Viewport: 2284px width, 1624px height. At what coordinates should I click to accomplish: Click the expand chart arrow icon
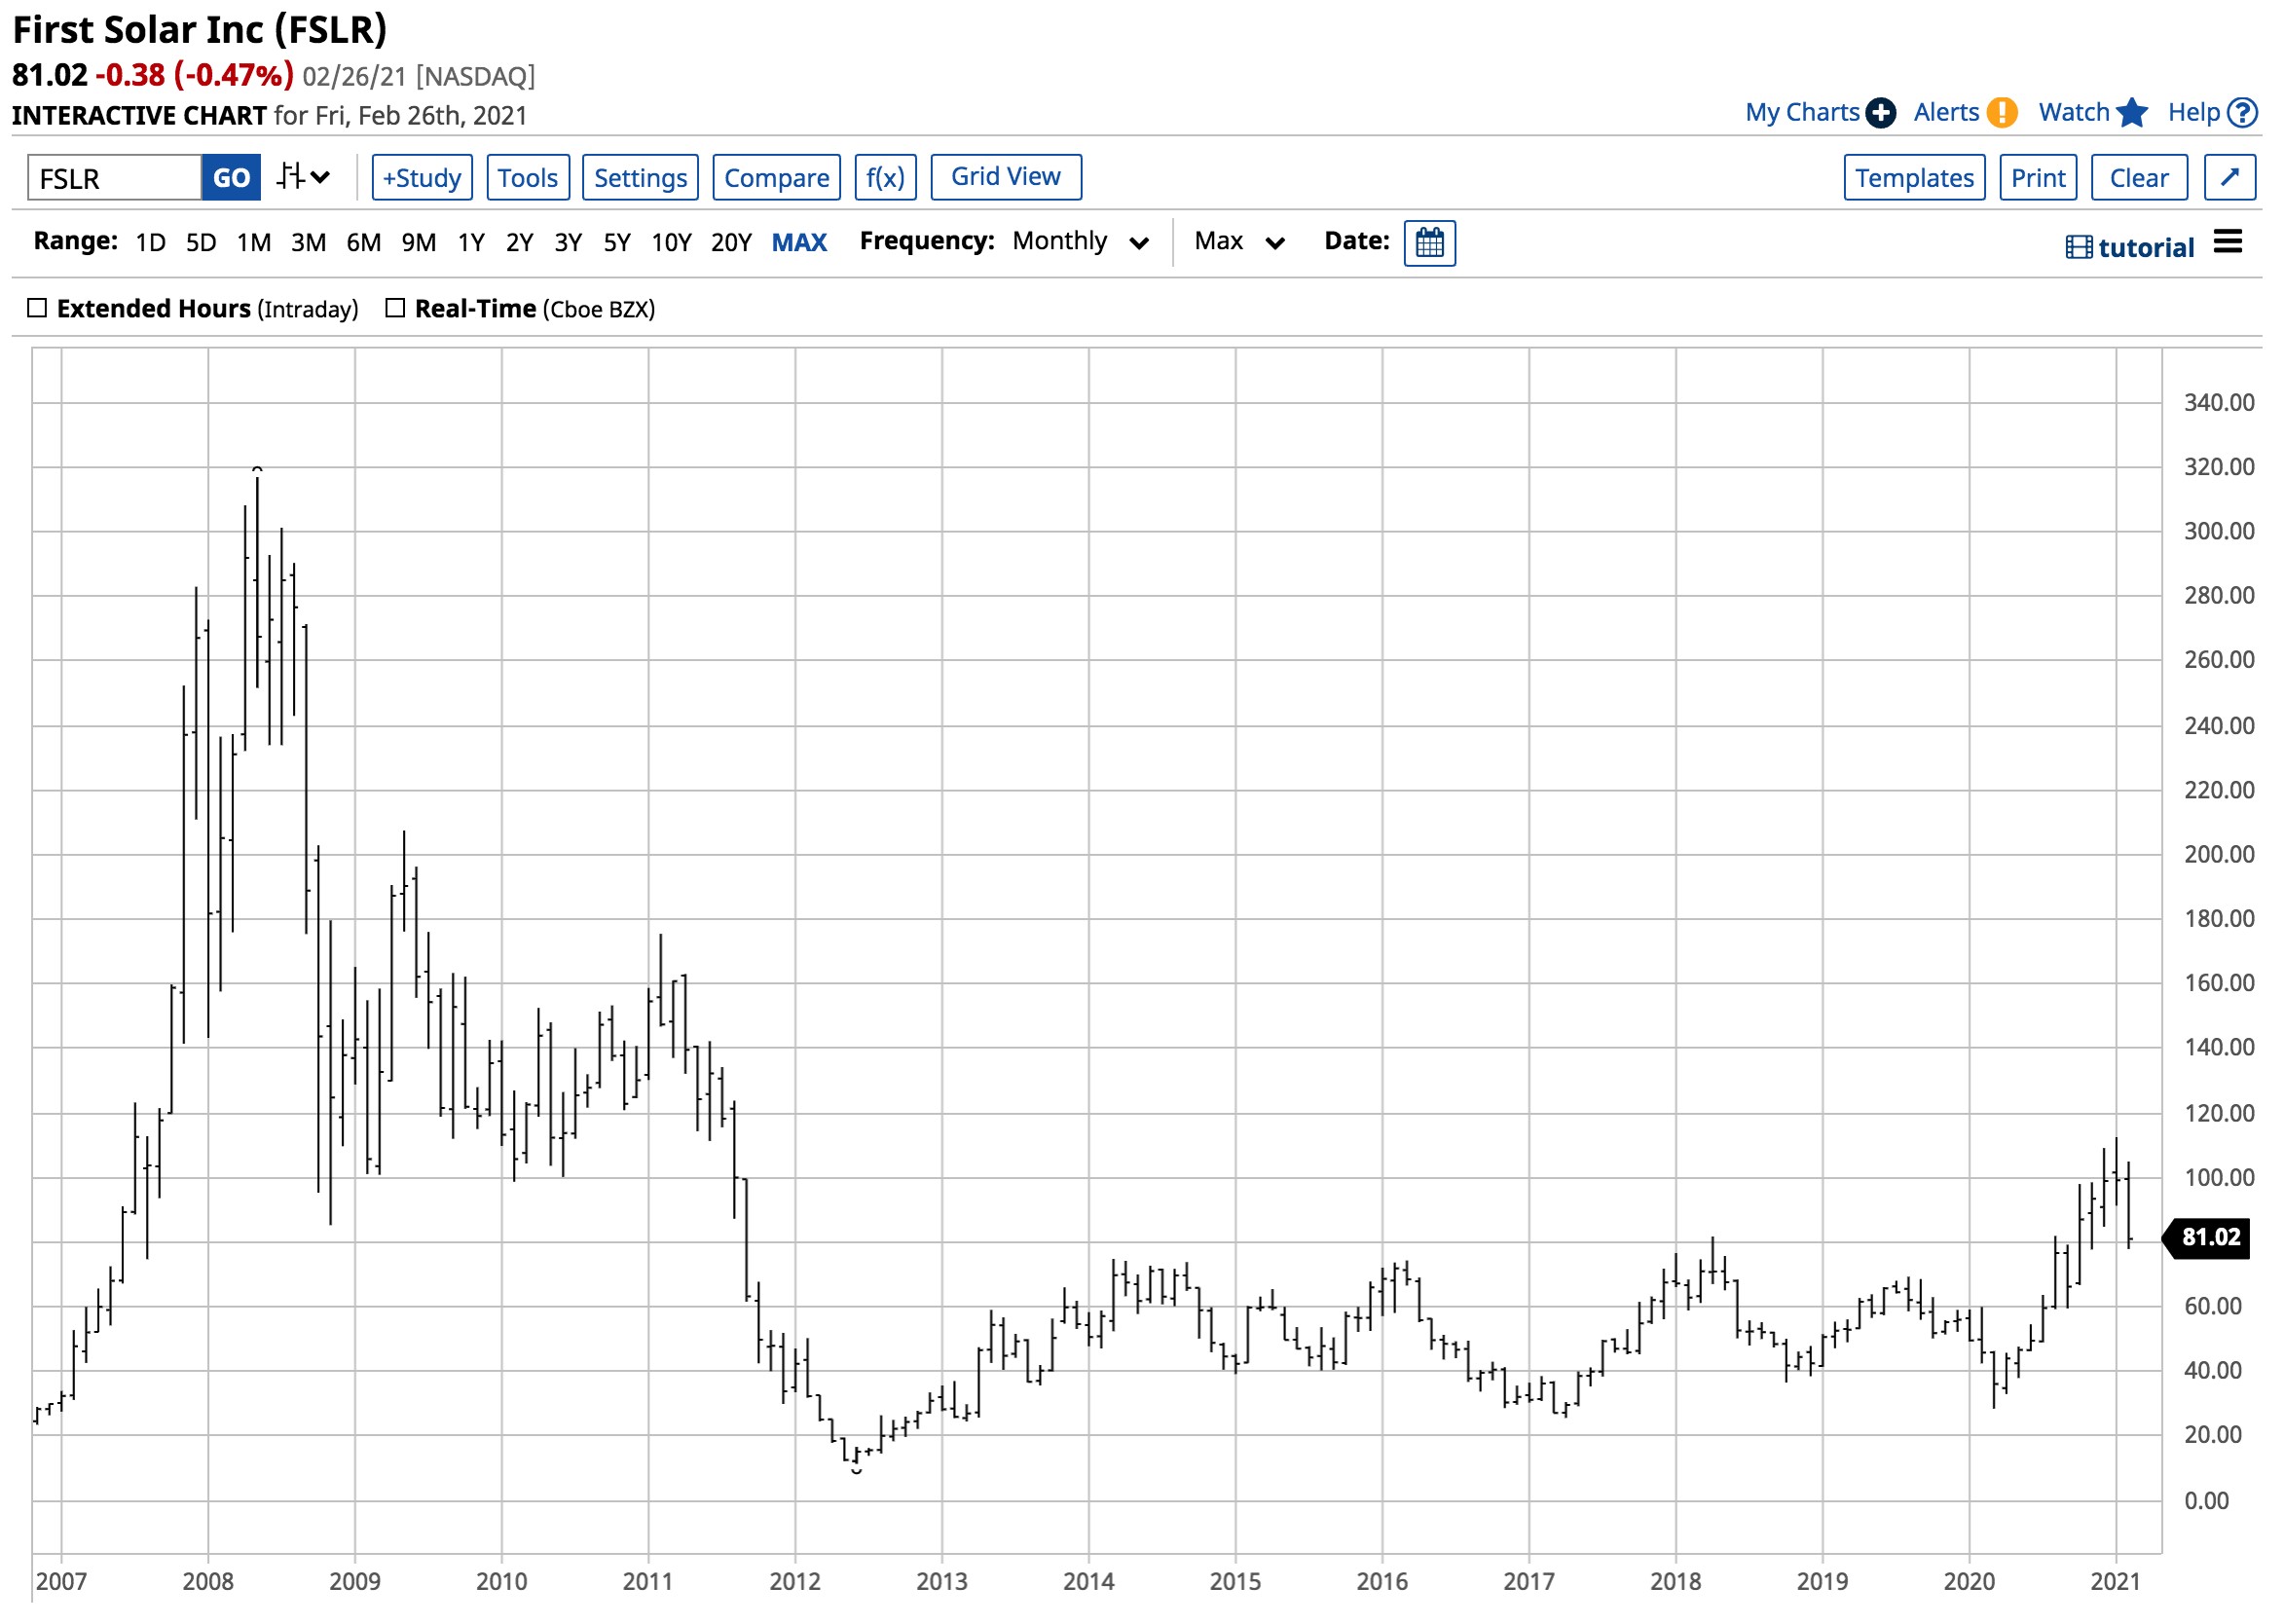2230,178
